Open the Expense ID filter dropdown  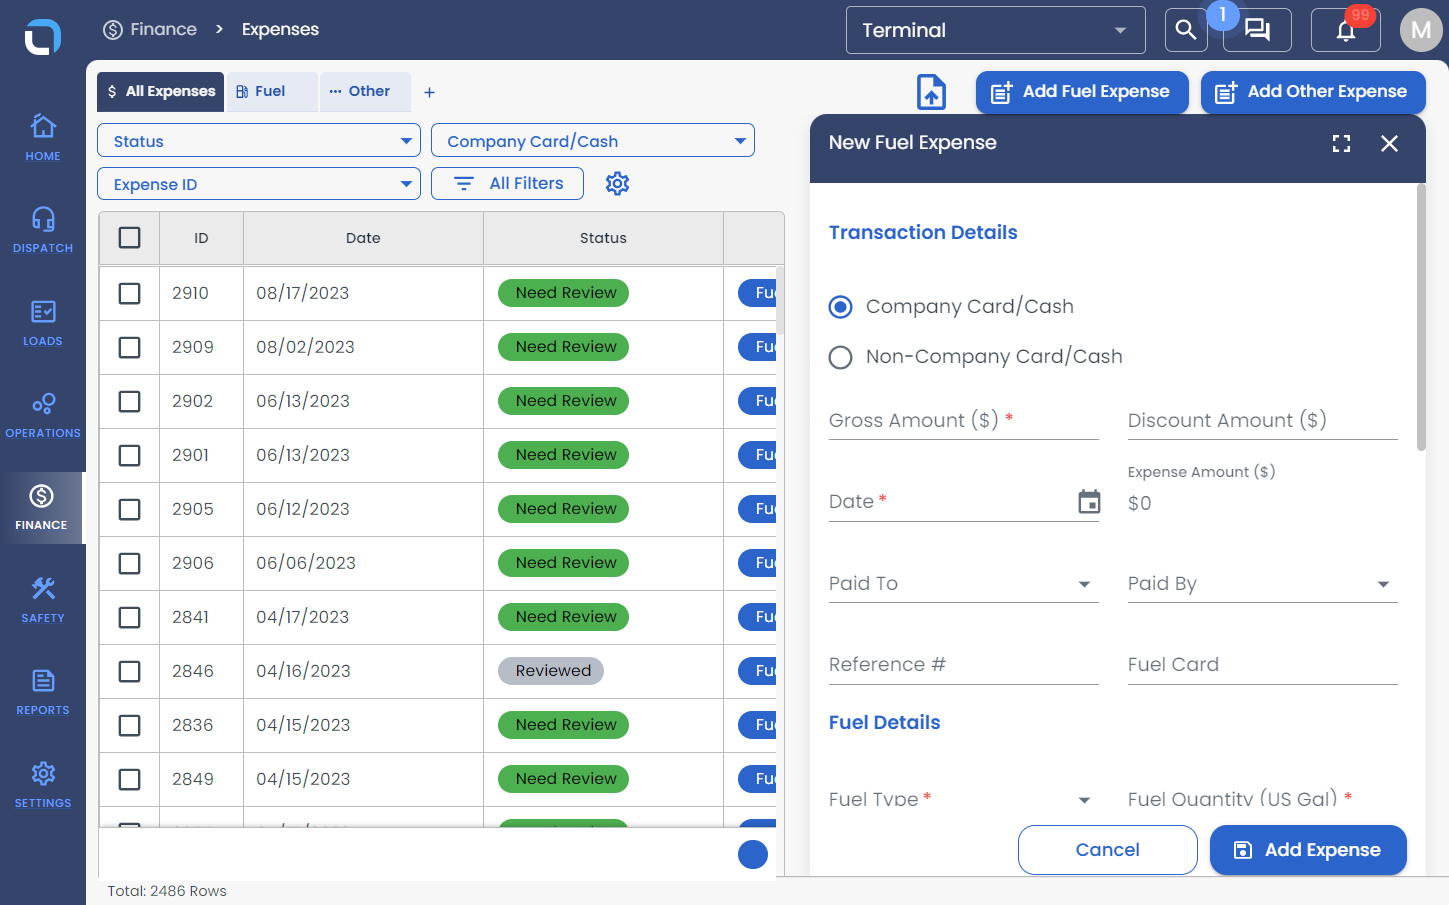pyautogui.click(x=259, y=184)
